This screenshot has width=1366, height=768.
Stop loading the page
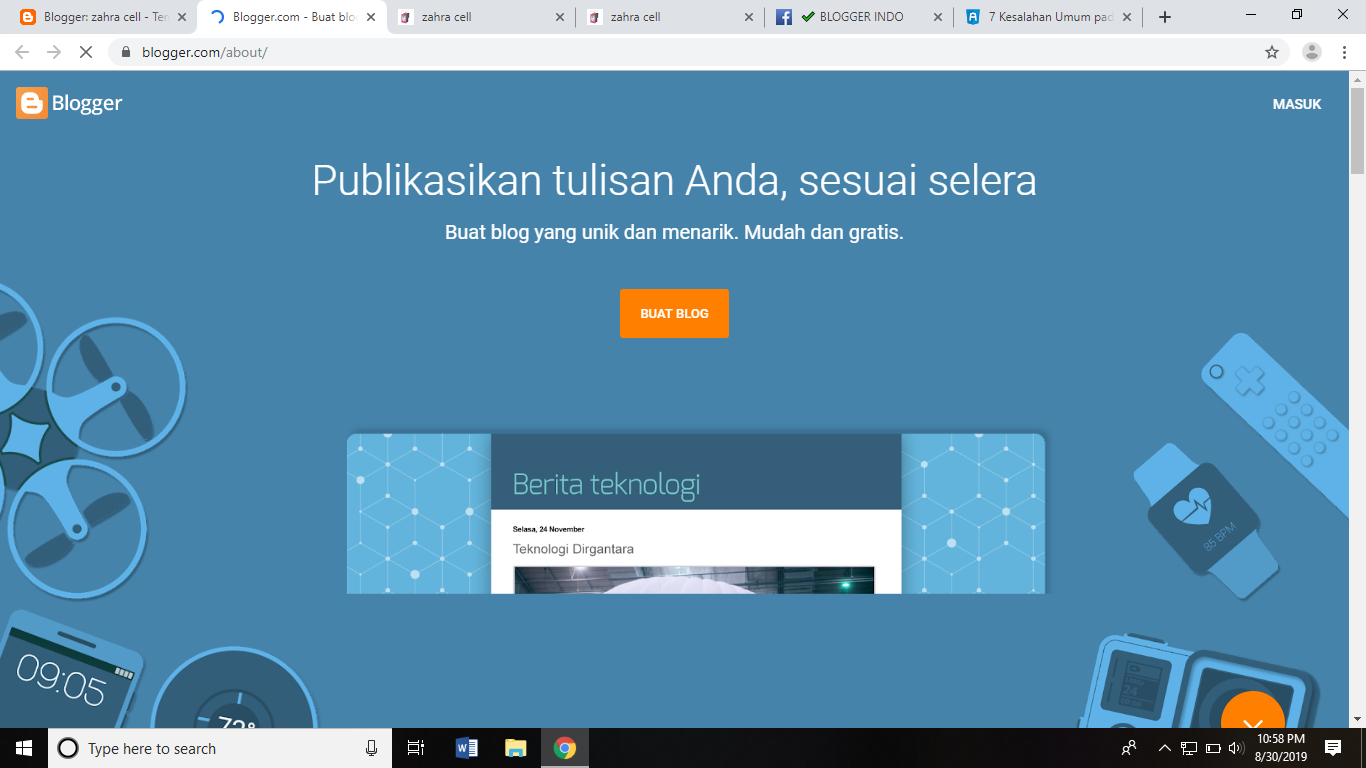(x=86, y=52)
